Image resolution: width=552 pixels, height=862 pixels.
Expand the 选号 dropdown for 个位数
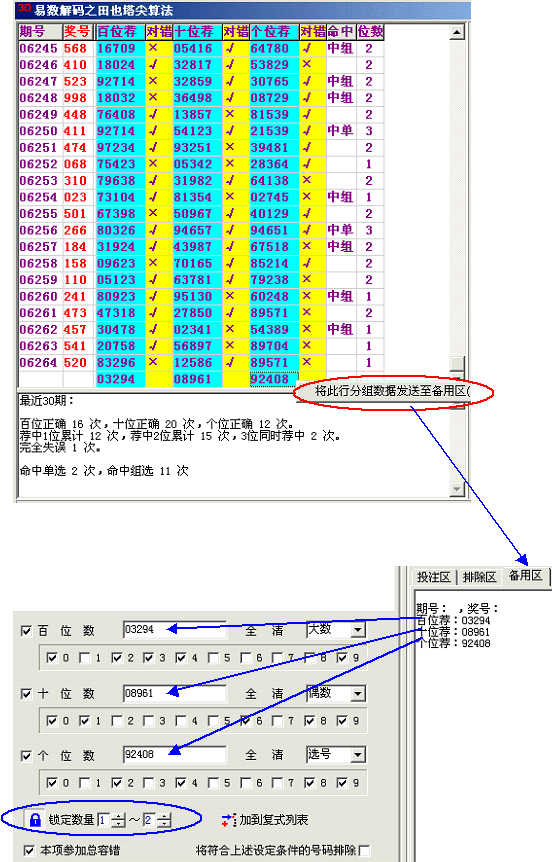tap(358, 755)
